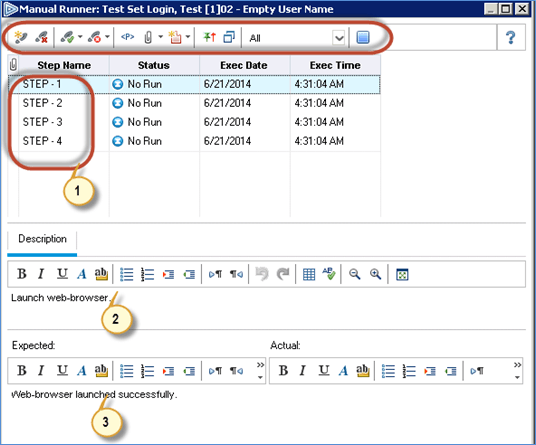Click the Add Step icon in the toolbar
Screen dimensions: 536x445
click(x=21, y=37)
